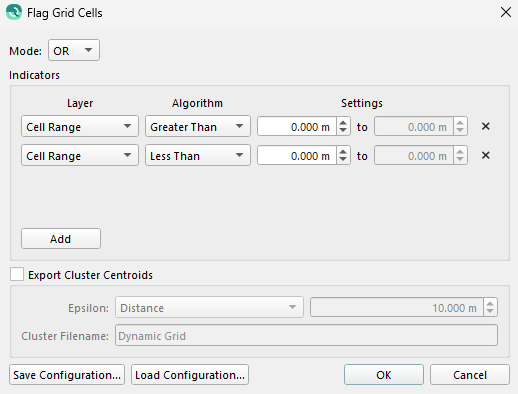Decrease the Less Than threshold value
Viewport: 518px width, 394px height.
tap(343, 159)
